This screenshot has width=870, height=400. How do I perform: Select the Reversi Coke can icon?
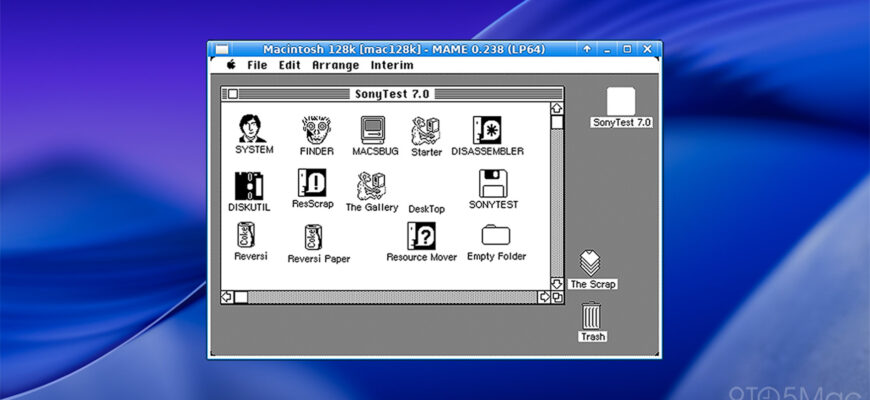click(246, 235)
